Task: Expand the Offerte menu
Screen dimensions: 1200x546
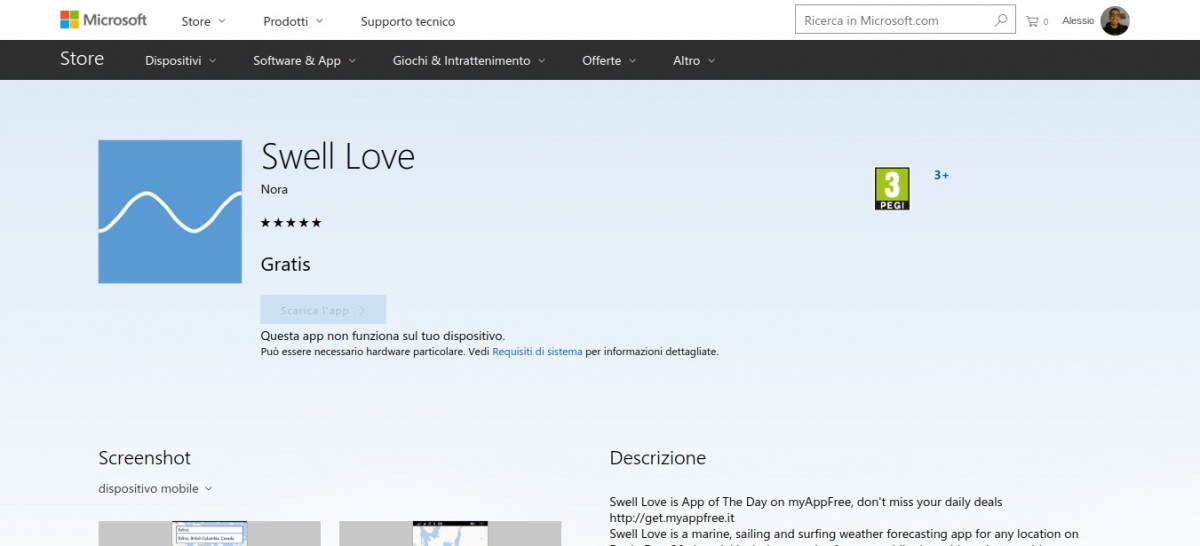Action: pos(609,61)
